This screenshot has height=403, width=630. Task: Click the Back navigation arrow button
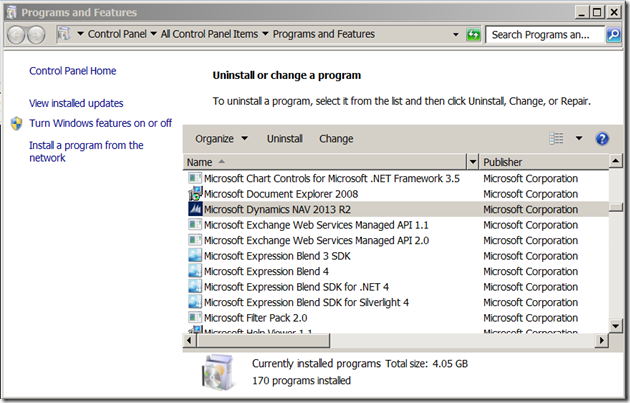16,35
